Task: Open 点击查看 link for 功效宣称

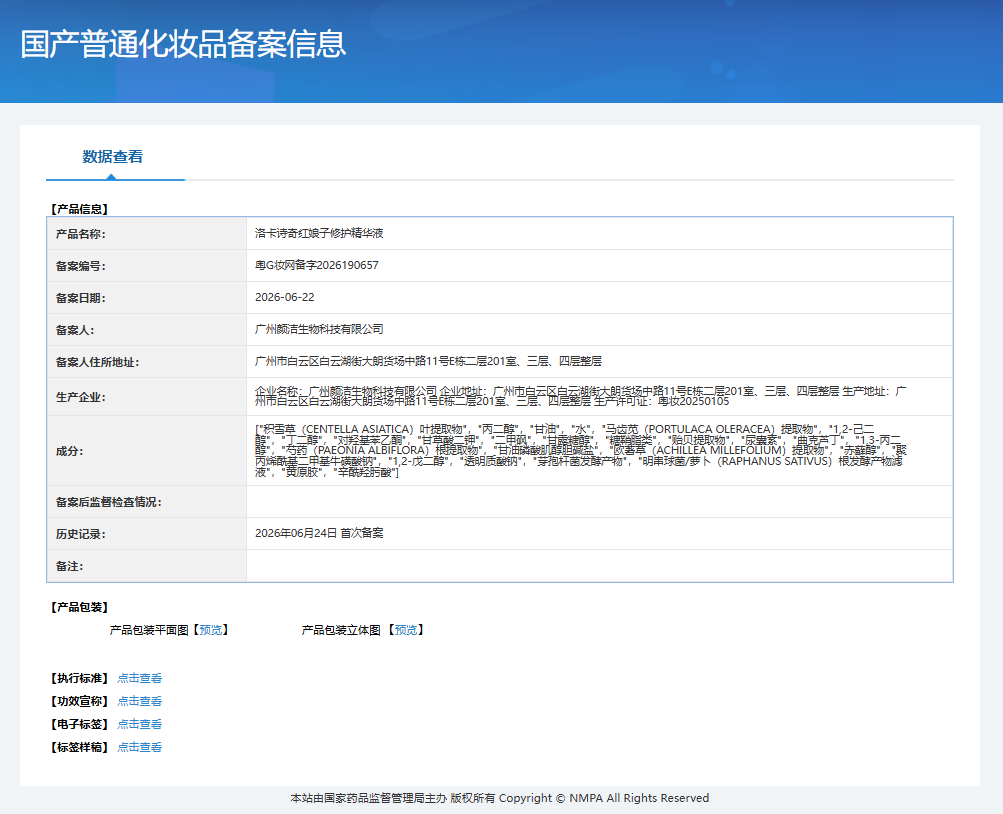Action: click(x=139, y=701)
